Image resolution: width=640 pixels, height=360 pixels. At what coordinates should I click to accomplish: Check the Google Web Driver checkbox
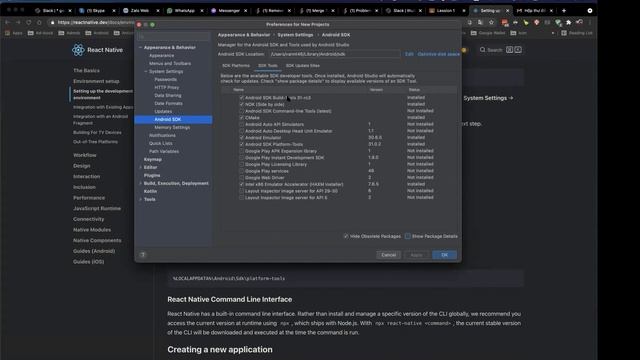242,178
